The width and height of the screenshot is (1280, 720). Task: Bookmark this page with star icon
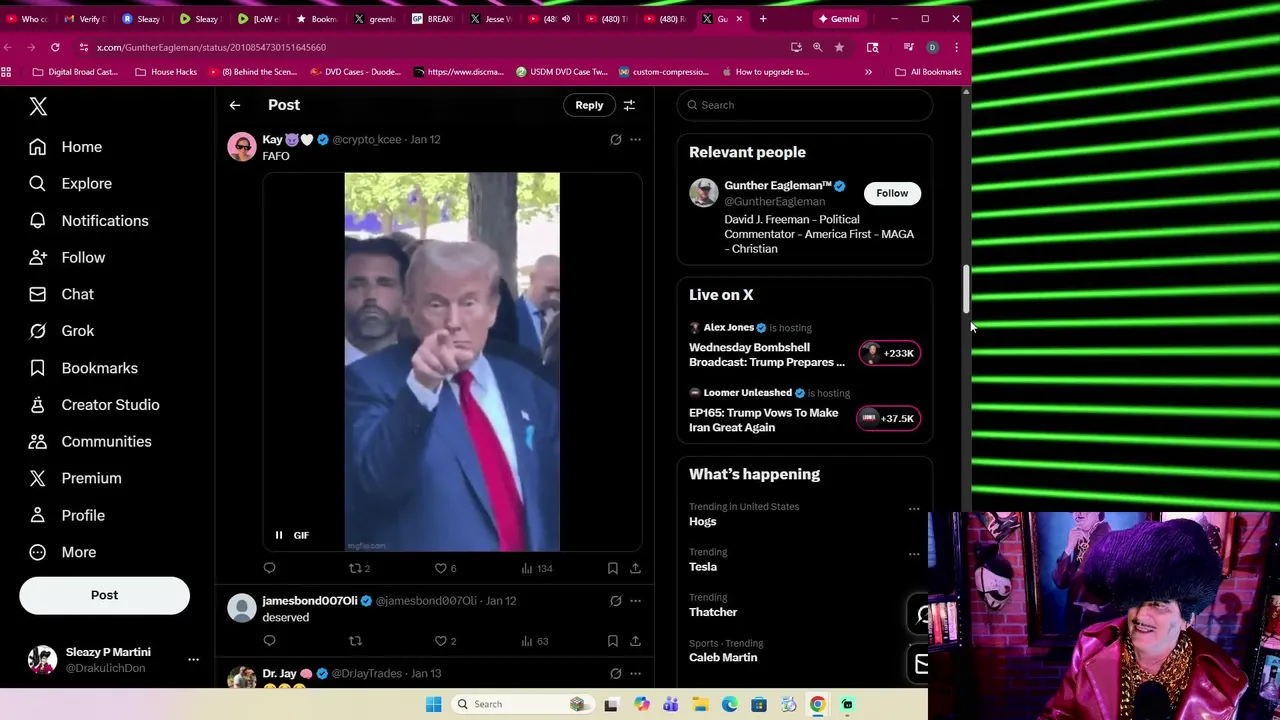(839, 47)
